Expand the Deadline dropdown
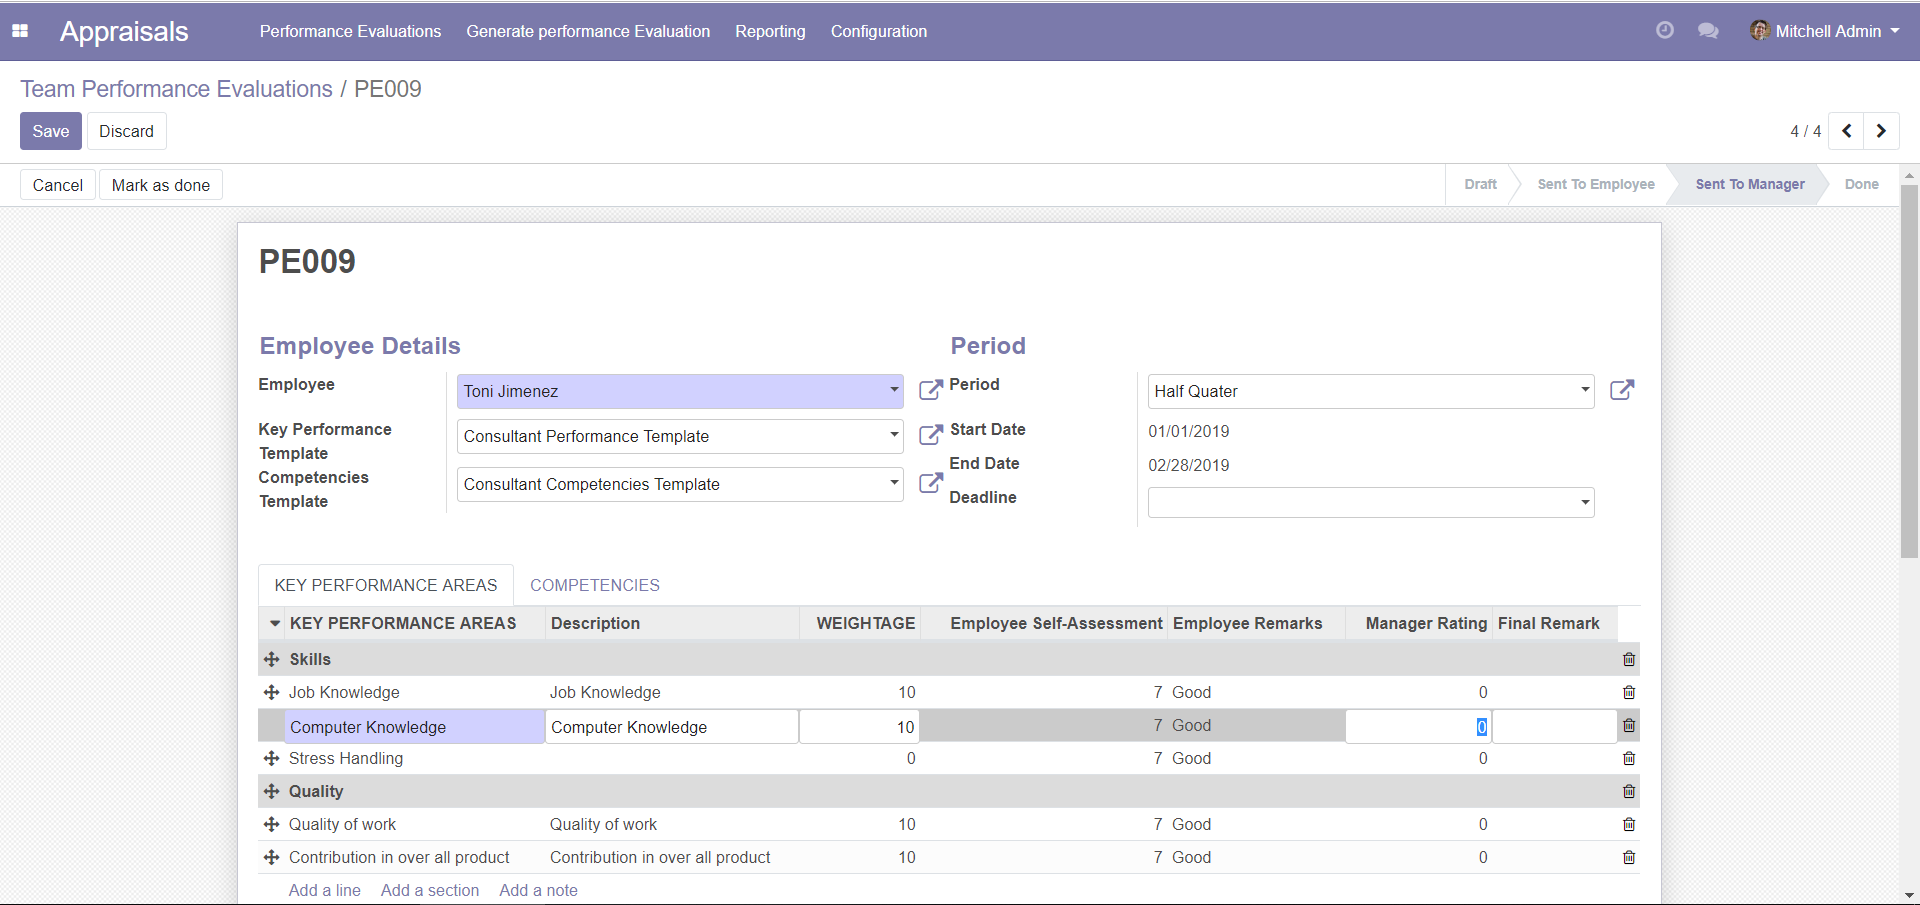Image resolution: width=1920 pixels, height=905 pixels. pyautogui.click(x=1584, y=503)
